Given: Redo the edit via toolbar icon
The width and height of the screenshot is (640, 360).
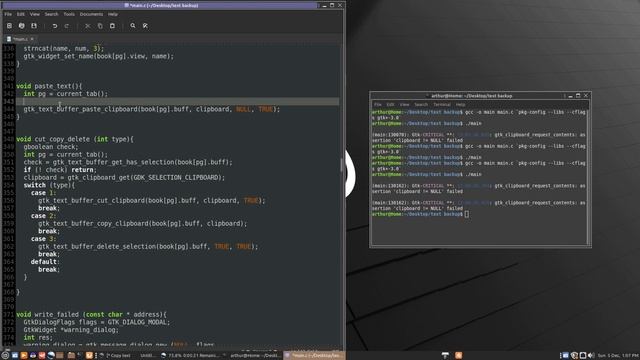Looking at the screenshot, I should (67, 26).
